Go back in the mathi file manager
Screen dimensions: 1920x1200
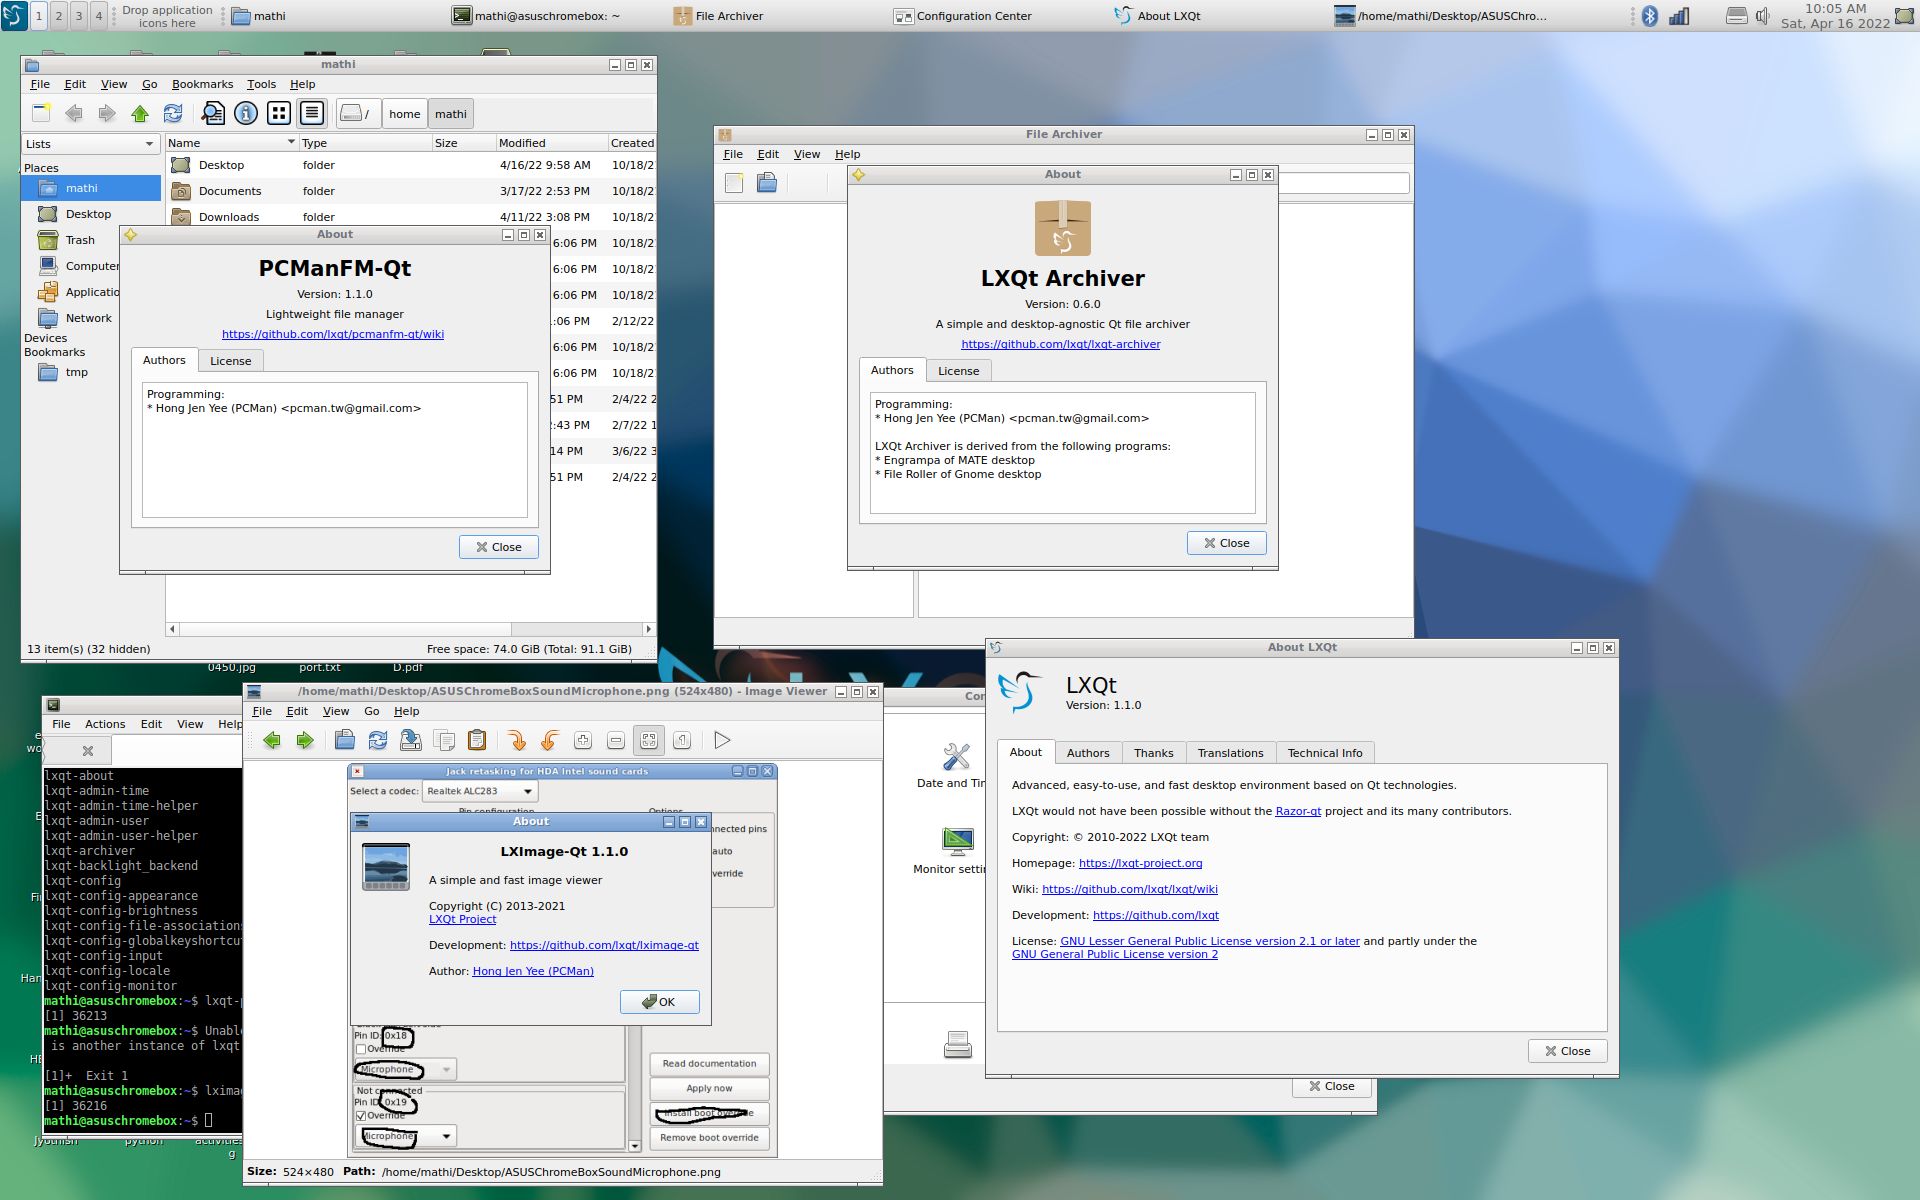click(74, 113)
